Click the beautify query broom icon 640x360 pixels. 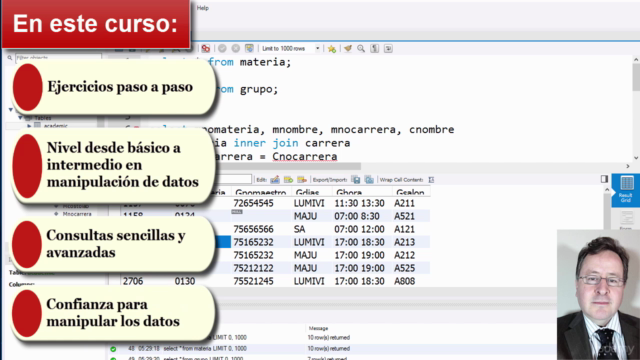pos(347,49)
